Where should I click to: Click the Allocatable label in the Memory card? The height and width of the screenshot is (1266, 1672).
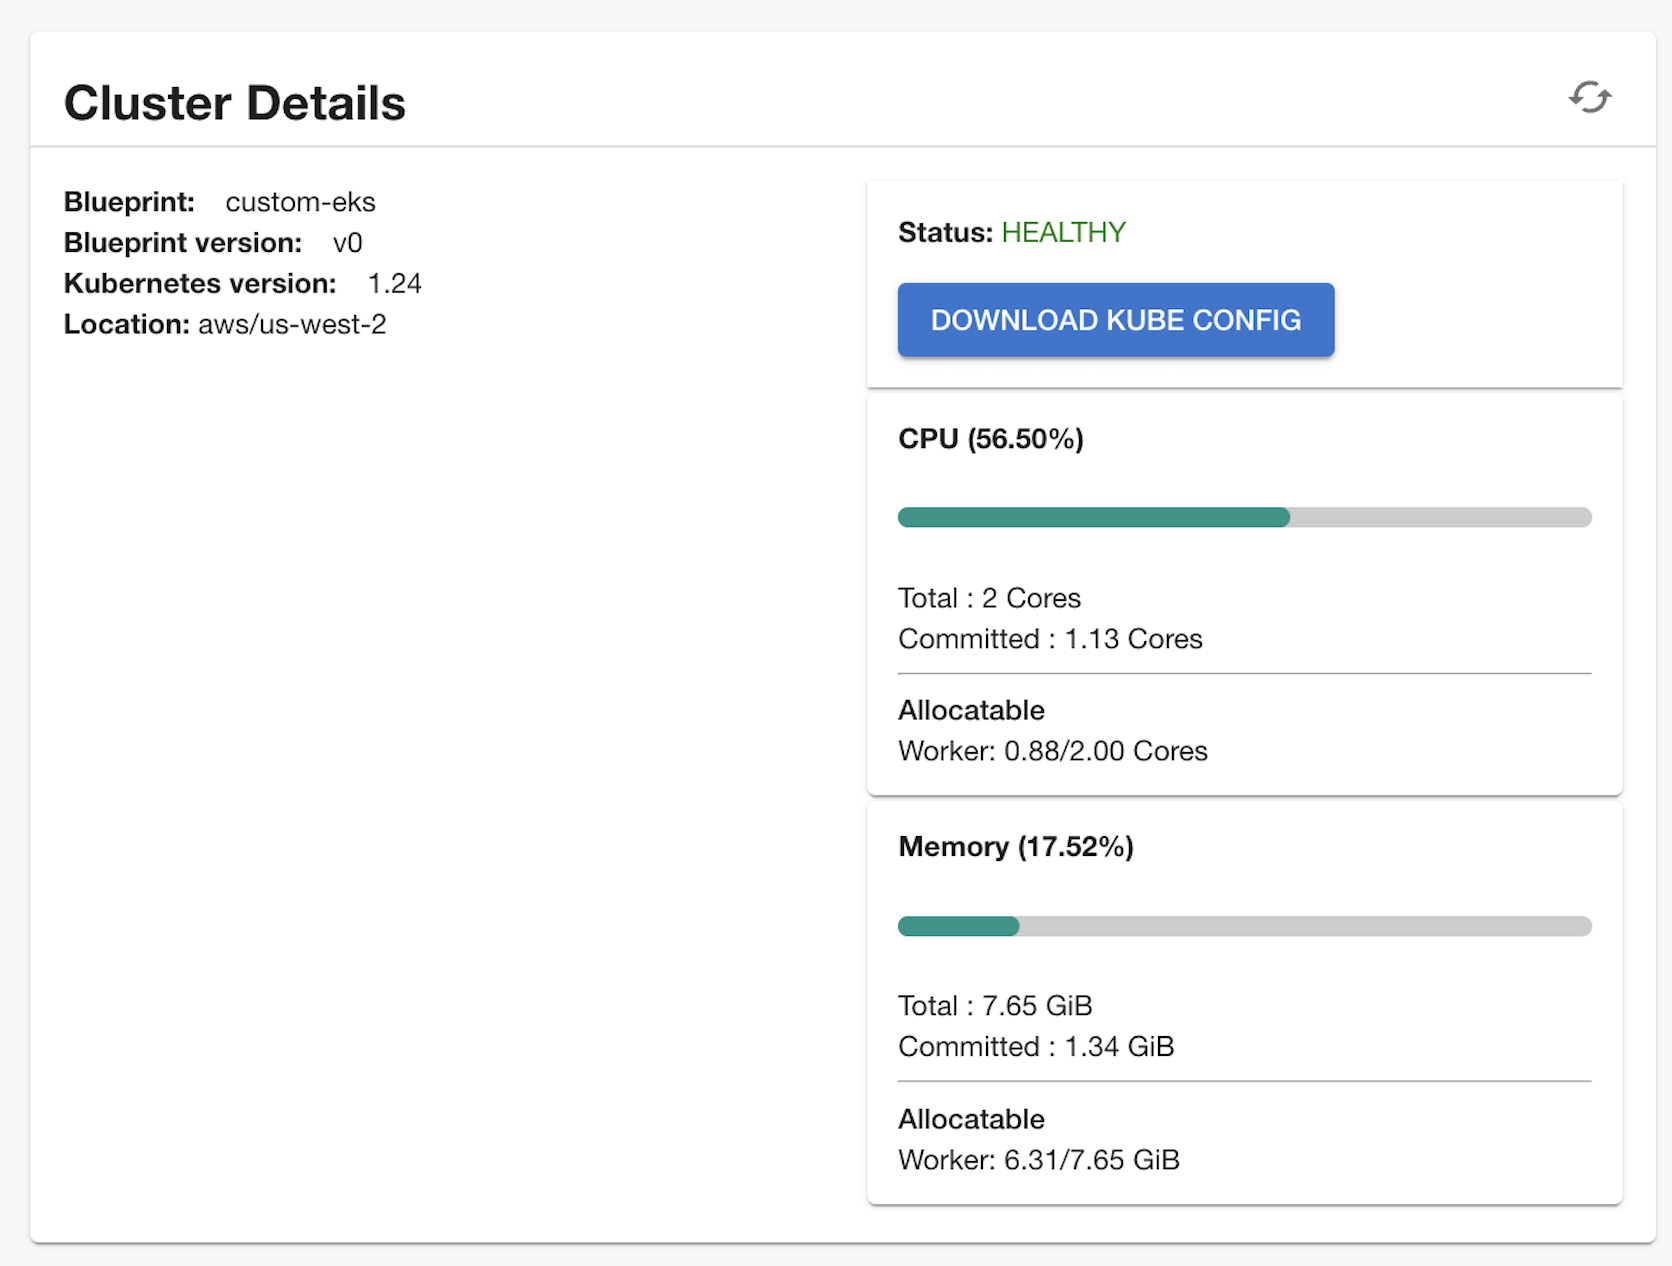click(x=971, y=1119)
